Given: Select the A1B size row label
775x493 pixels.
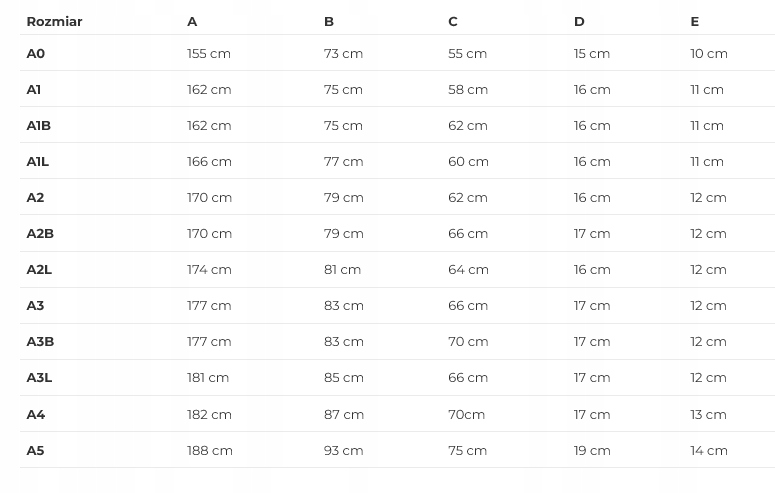Looking at the screenshot, I should pyautogui.click(x=38, y=125).
